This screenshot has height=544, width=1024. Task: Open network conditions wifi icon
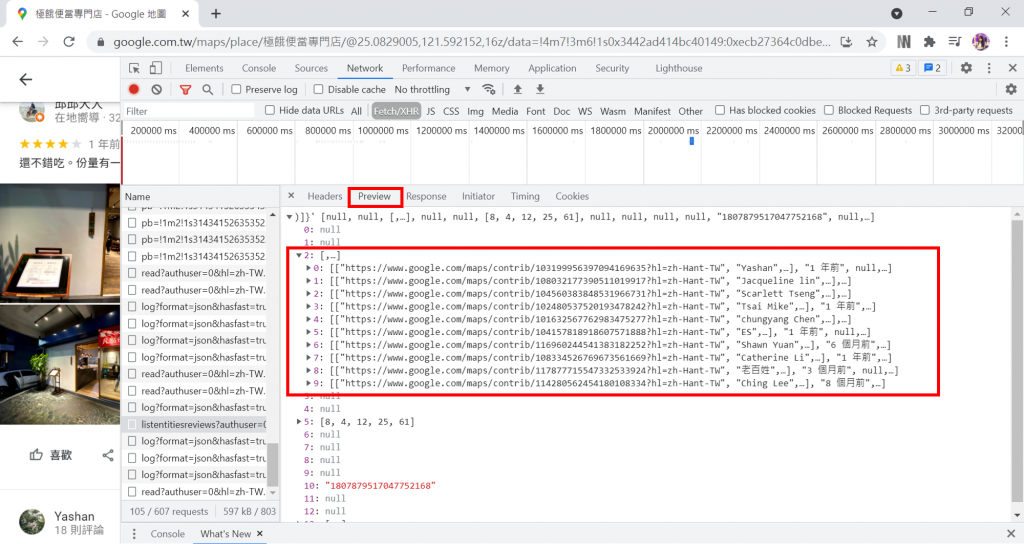tap(488, 89)
